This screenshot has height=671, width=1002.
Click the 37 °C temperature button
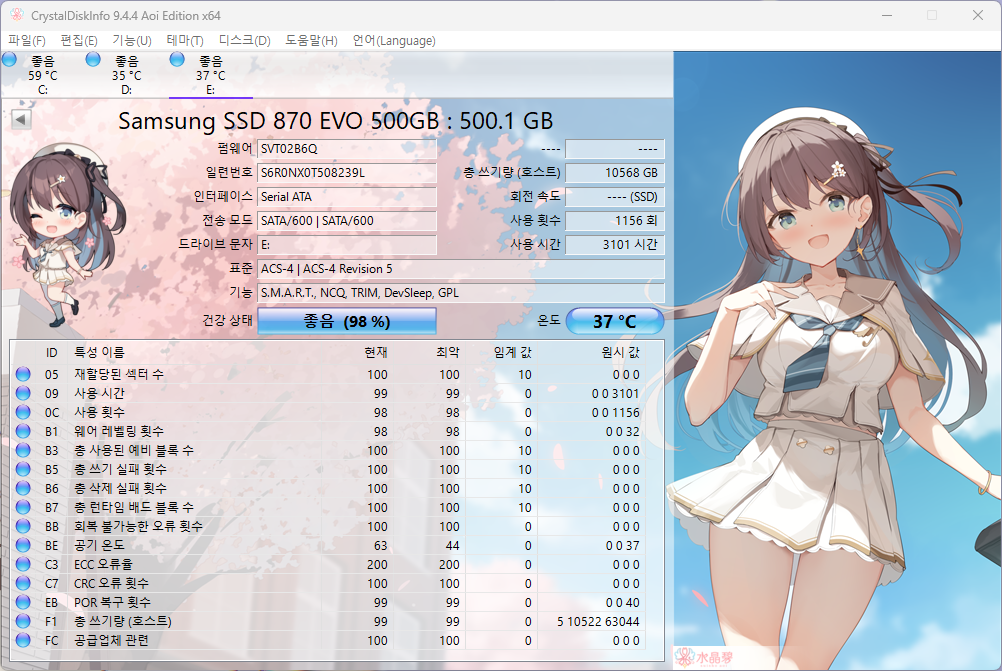point(615,321)
